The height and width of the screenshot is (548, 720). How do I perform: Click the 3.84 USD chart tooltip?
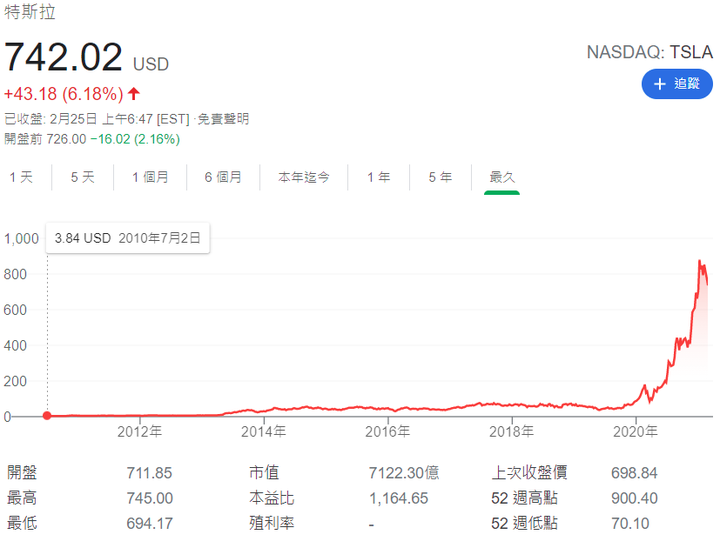click(x=128, y=238)
